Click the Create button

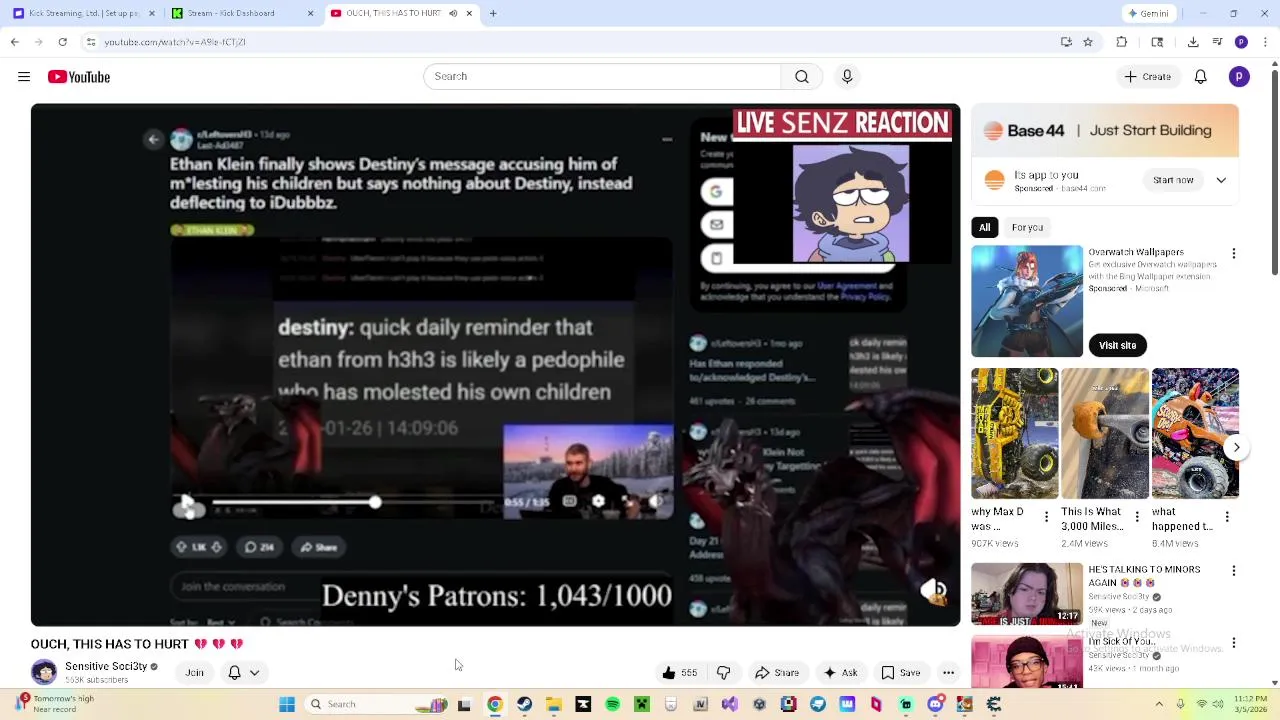[1147, 77]
